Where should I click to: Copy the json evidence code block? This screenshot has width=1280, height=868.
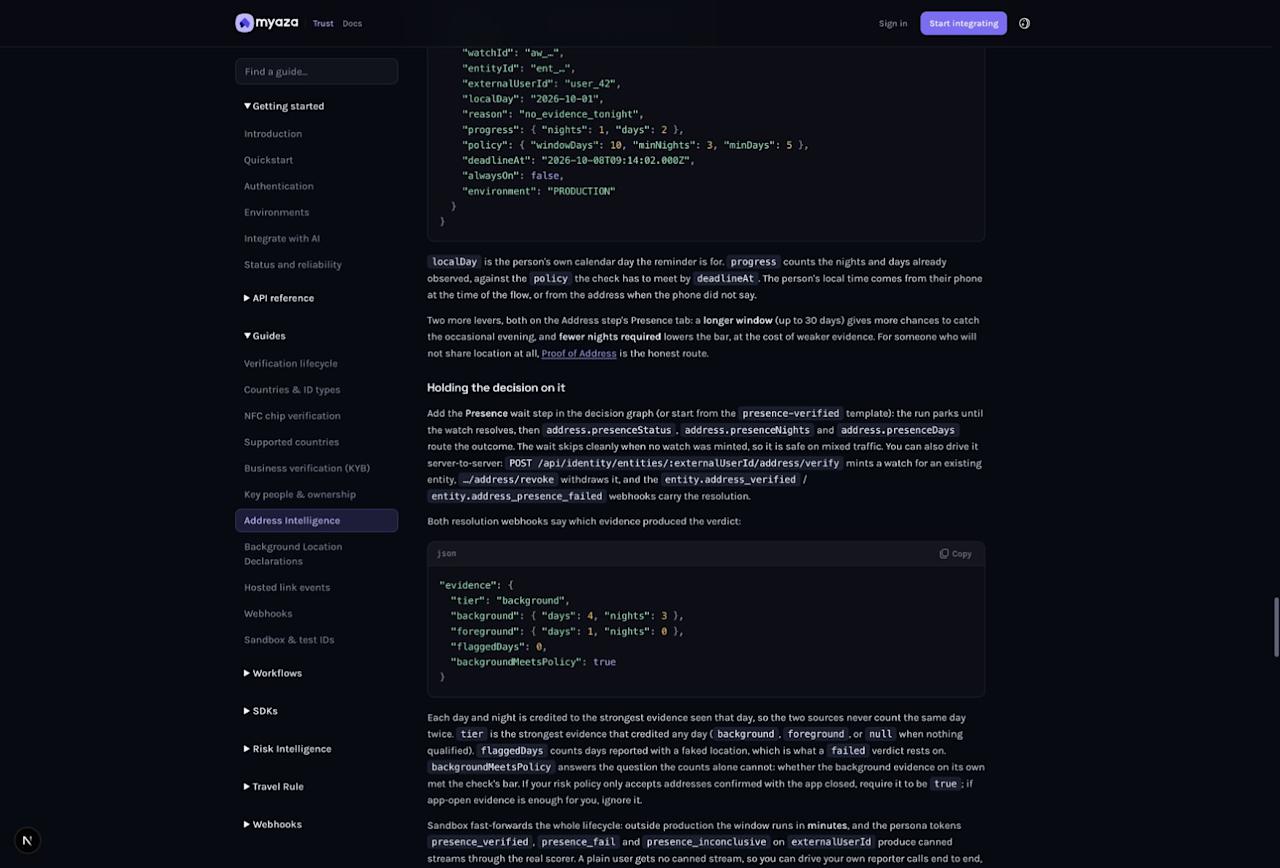[955, 553]
